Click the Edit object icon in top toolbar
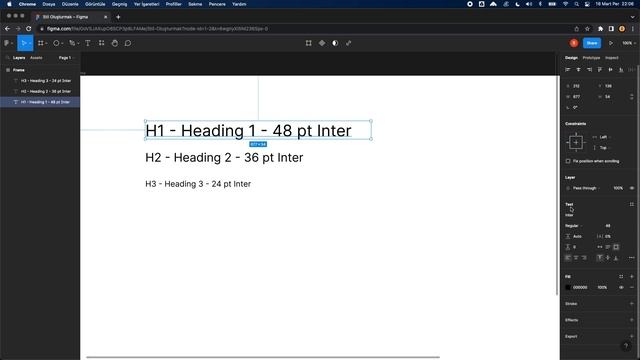Viewport: 640px width, 360px height. click(309, 43)
